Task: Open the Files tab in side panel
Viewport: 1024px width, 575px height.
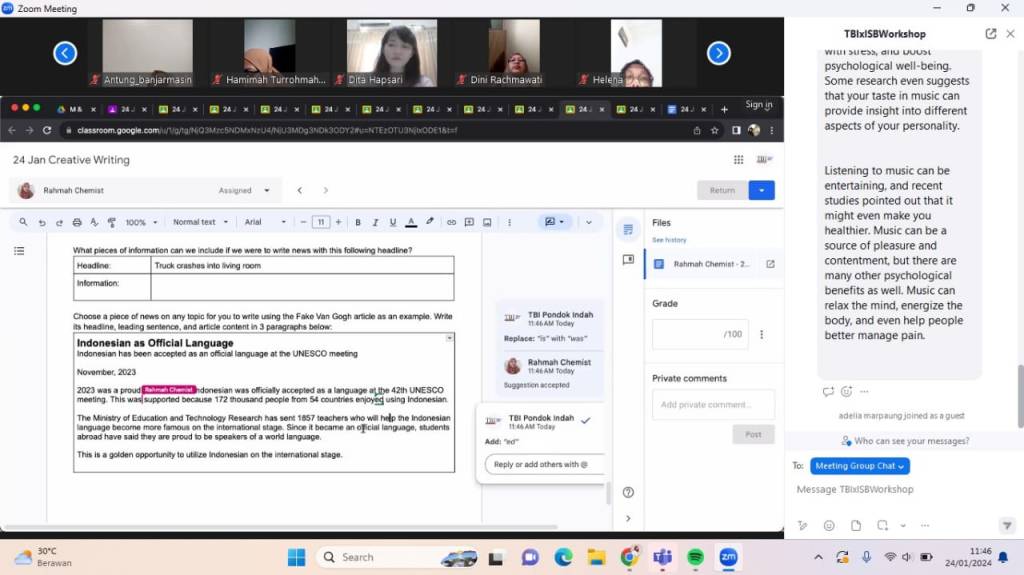Action: click(628, 229)
